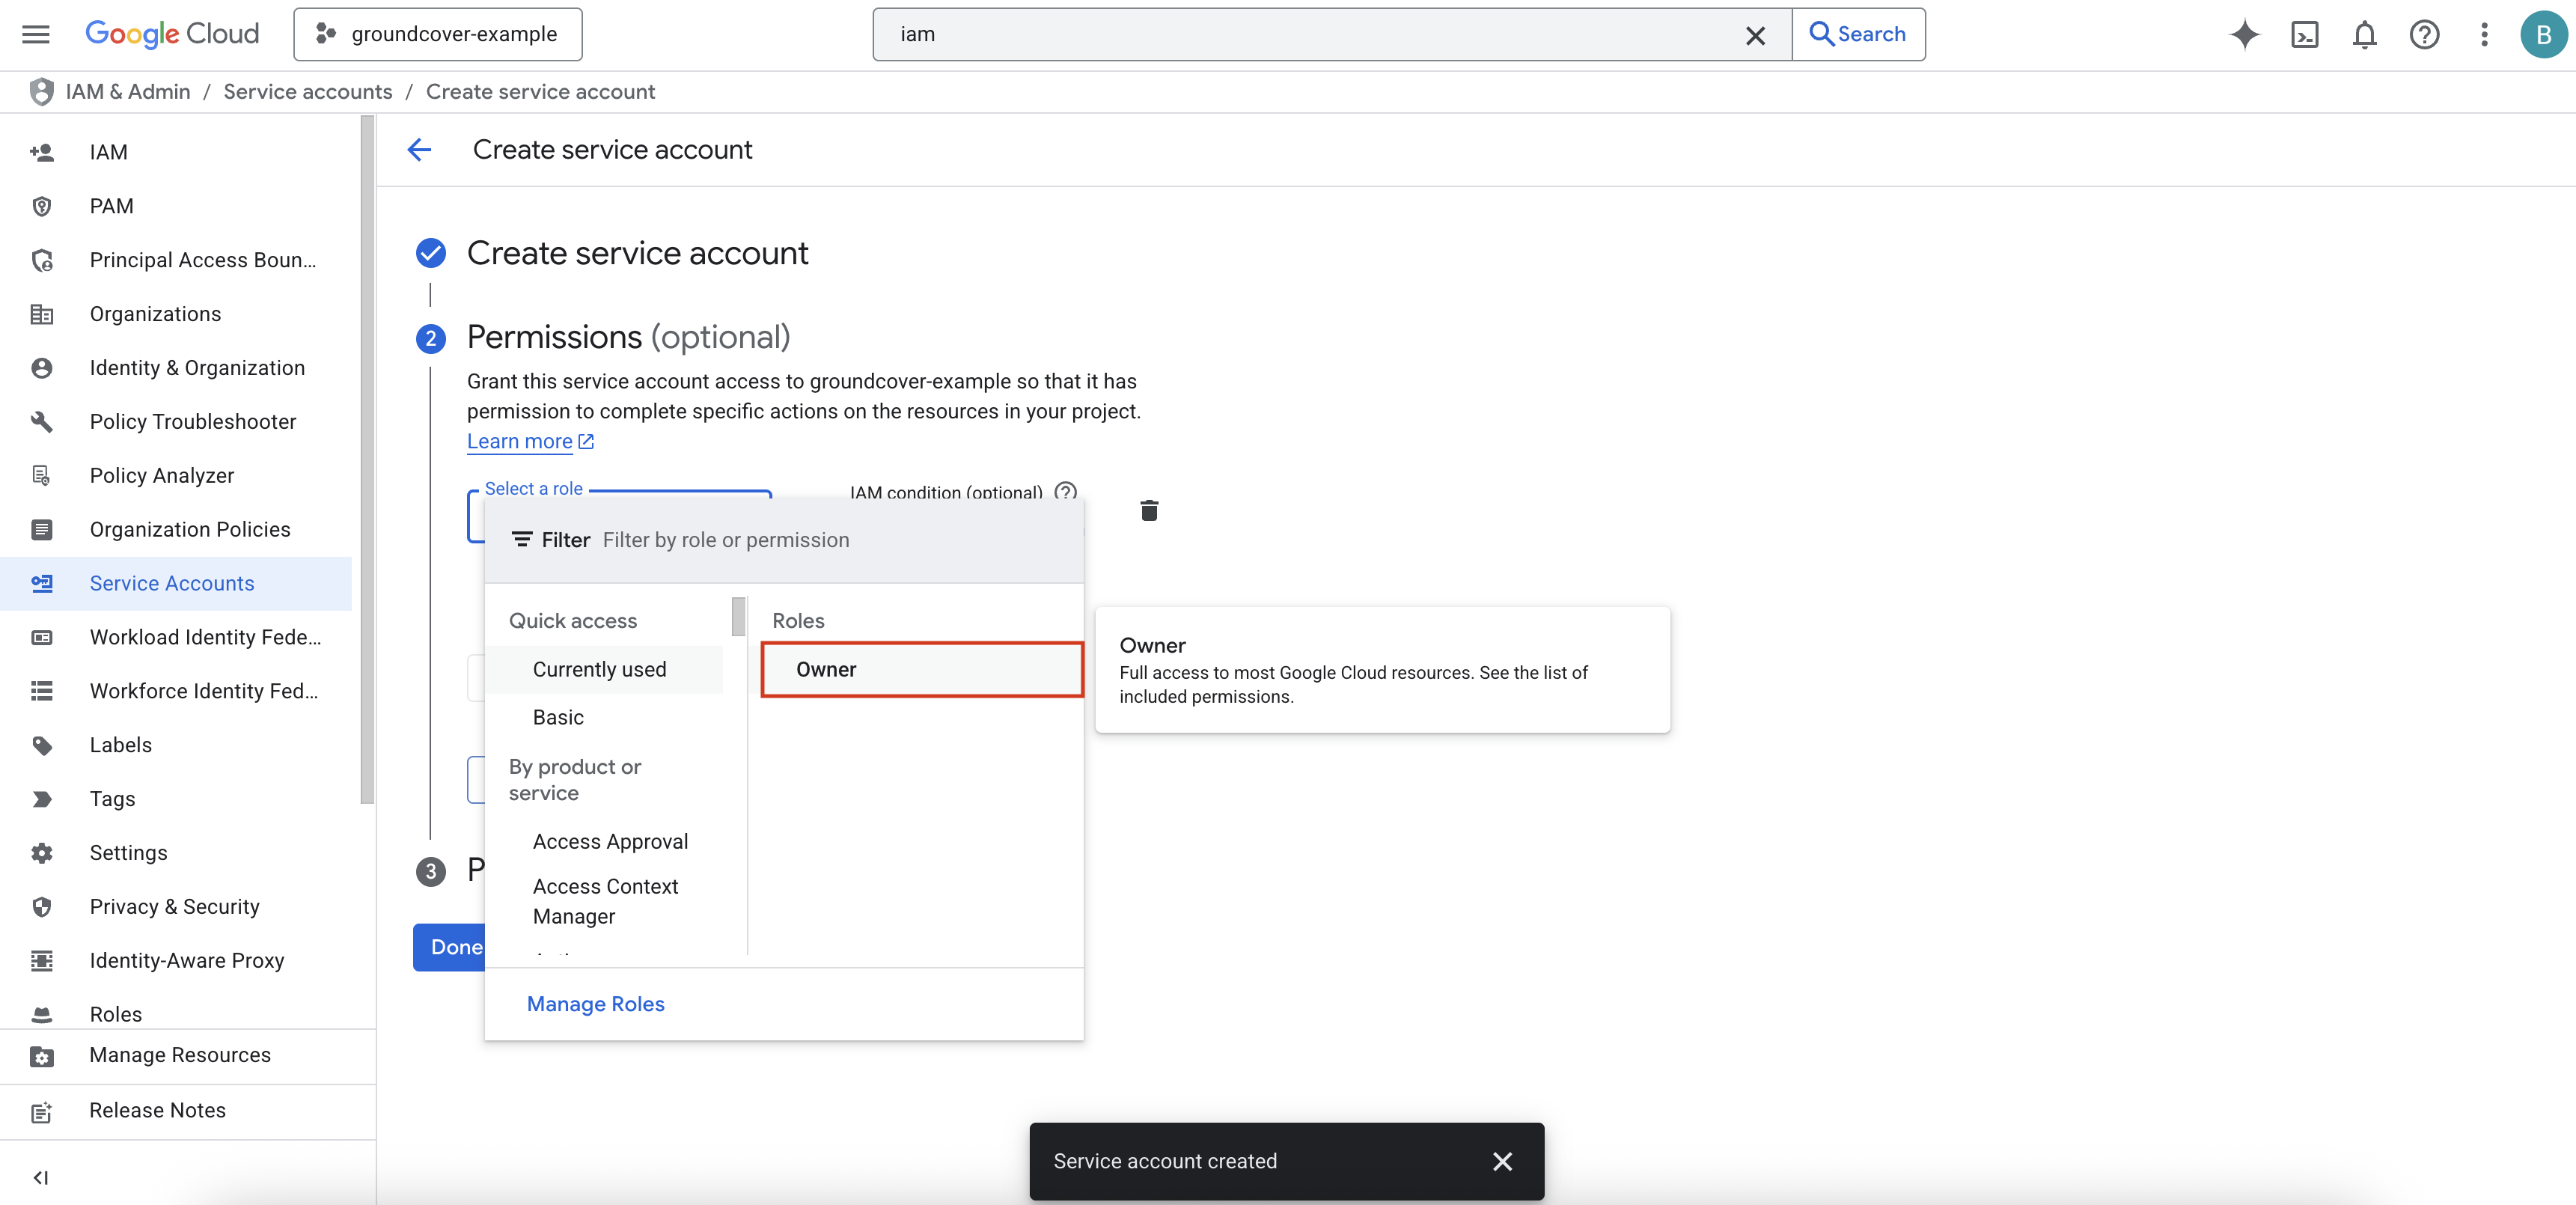Open the three-dot settings and utilities menu
Viewport: 2576px width, 1205px height.
pos(2484,34)
